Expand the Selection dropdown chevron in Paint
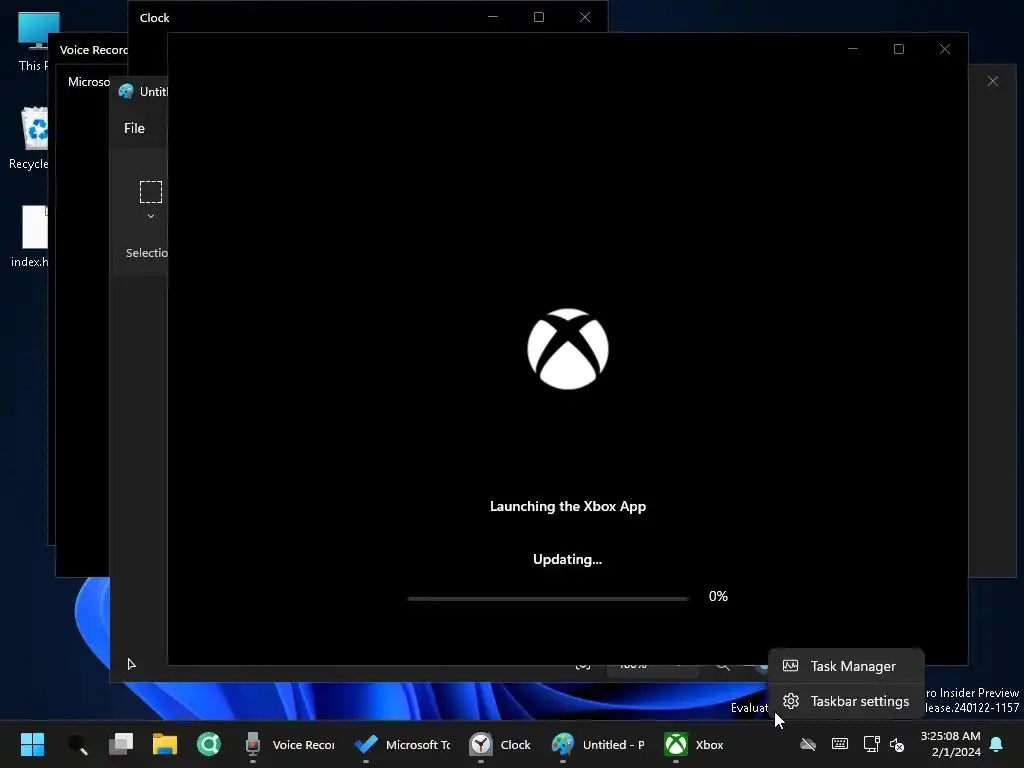 point(151,216)
